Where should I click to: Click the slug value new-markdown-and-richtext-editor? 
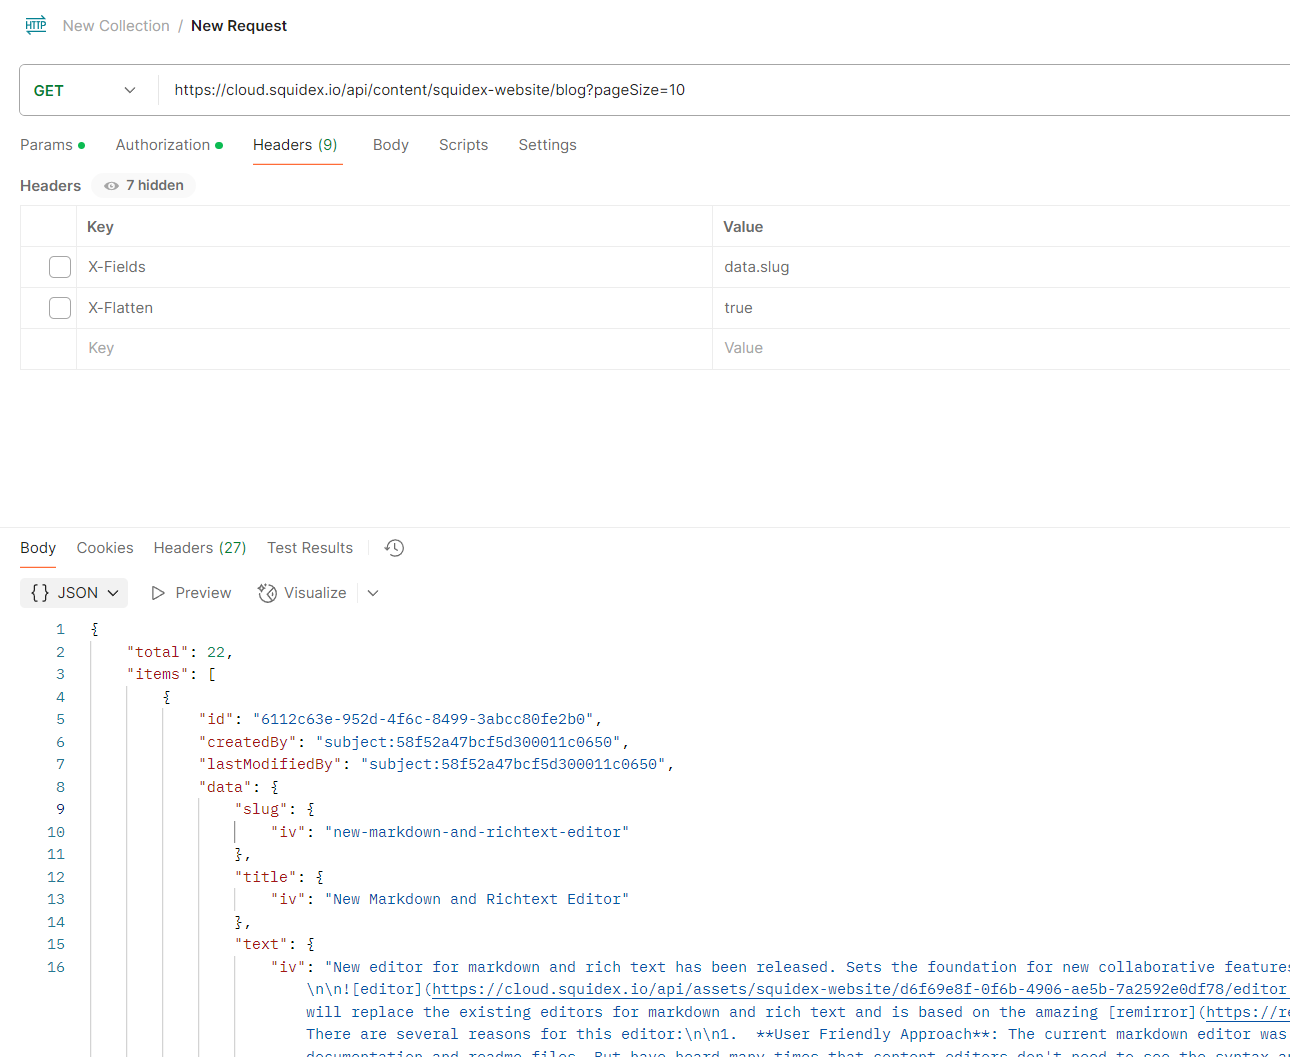click(x=477, y=832)
